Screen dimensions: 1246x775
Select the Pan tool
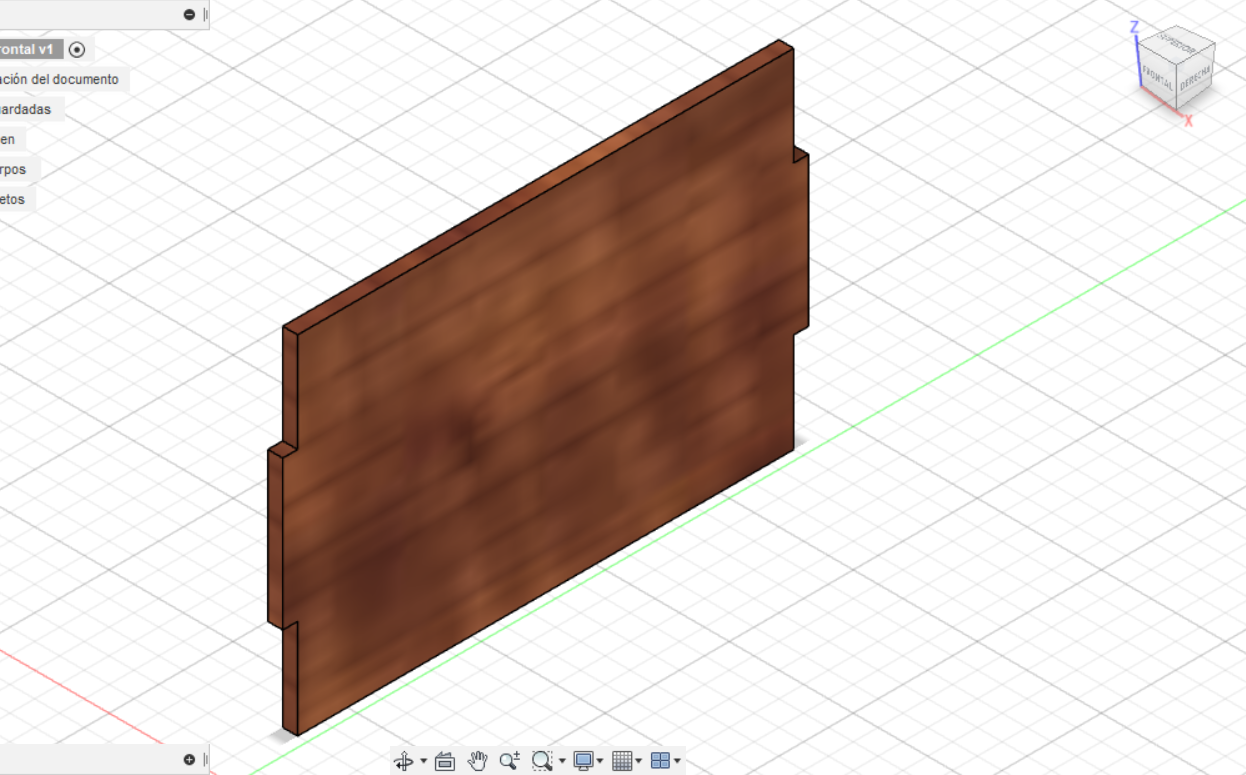coord(477,760)
